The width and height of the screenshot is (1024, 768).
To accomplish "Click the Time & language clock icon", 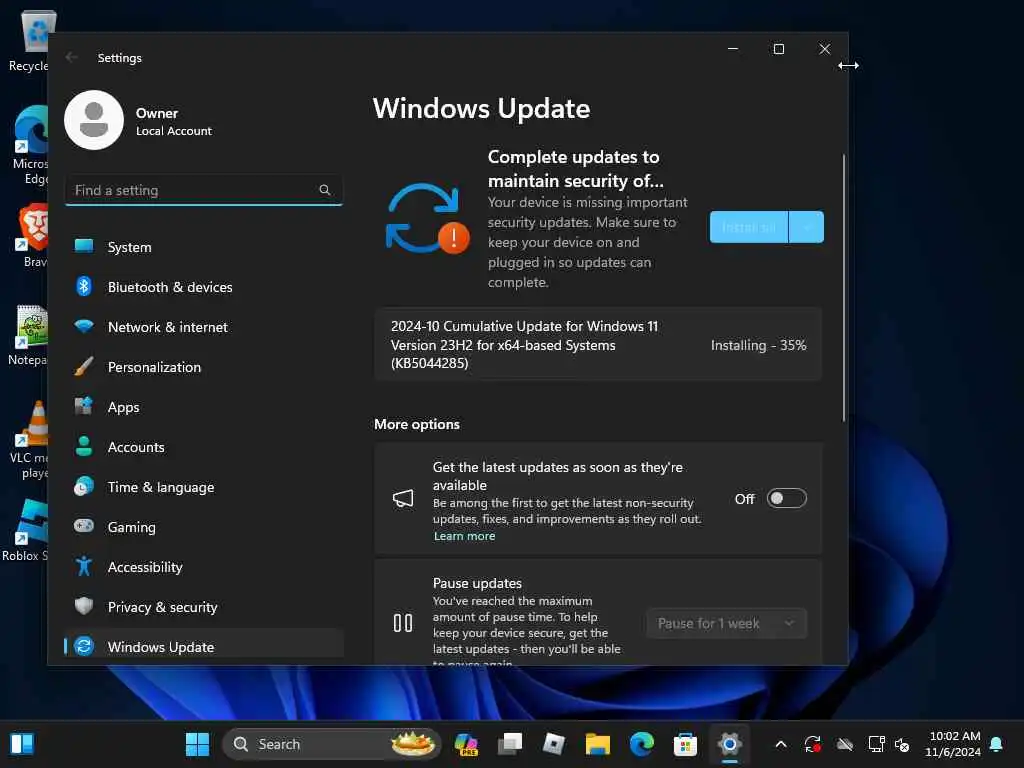I will pyautogui.click(x=84, y=487).
